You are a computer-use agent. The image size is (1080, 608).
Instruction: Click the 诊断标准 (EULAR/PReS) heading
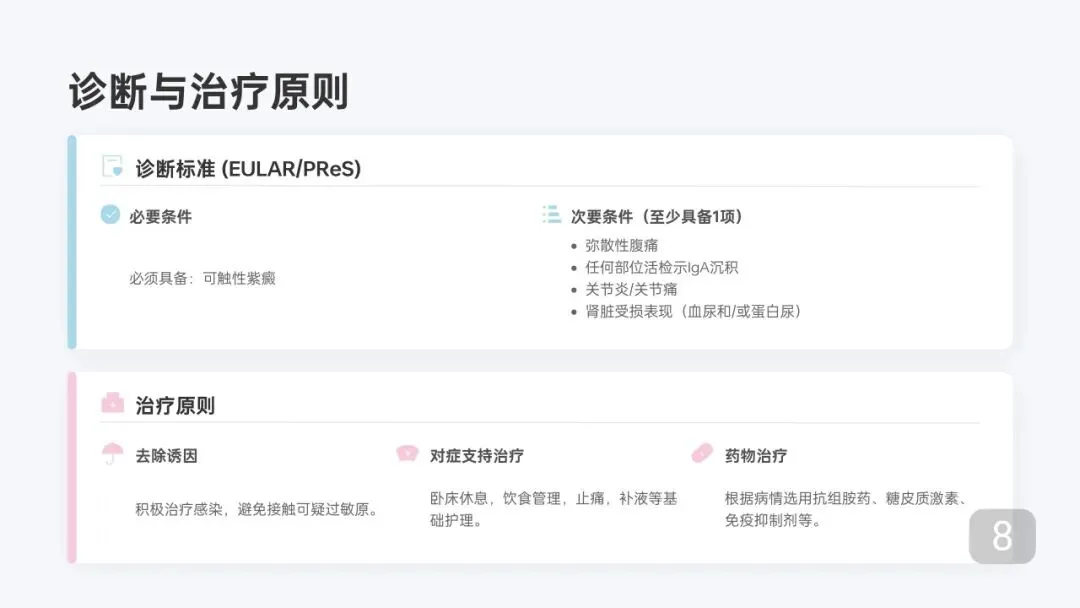click(248, 169)
